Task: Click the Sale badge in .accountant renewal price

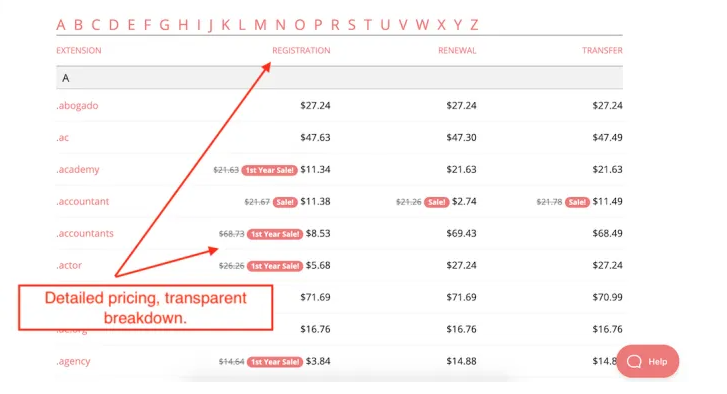Action: point(436,202)
